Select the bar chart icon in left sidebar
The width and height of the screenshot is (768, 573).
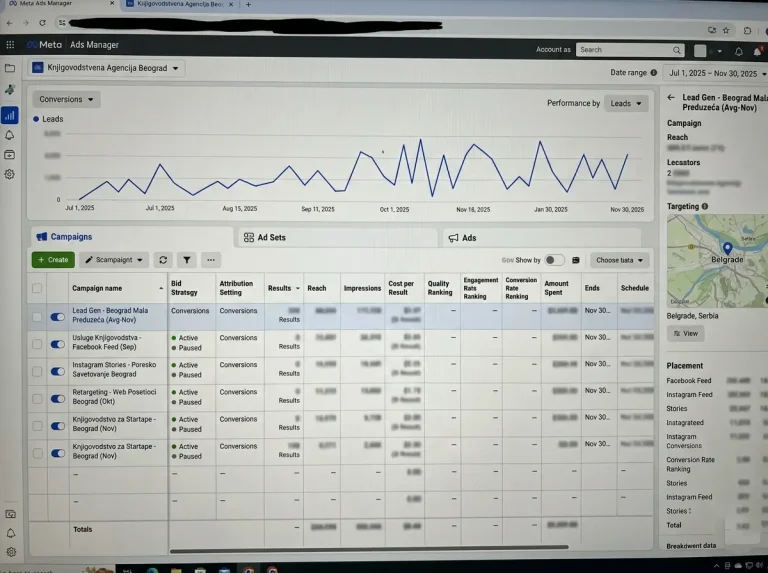10,116
